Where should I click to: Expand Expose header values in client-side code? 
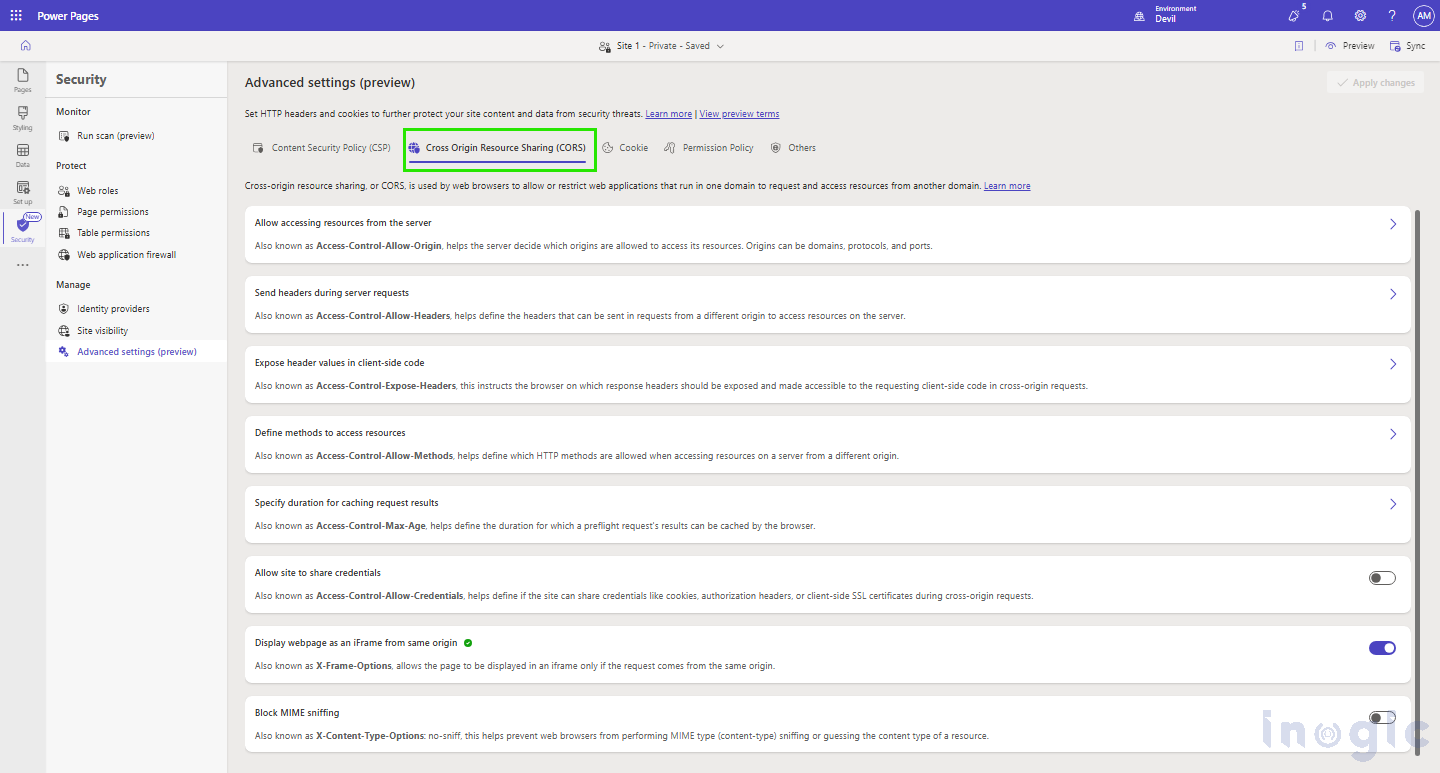1393,364
